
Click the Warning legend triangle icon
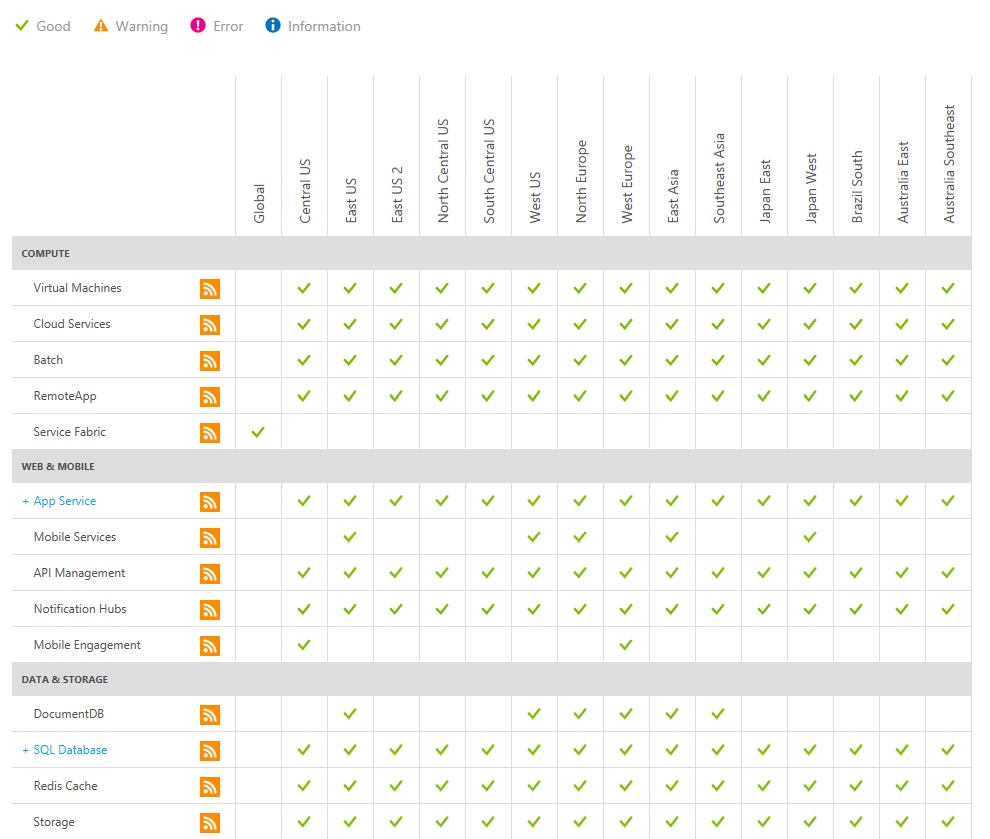[100, 25]
